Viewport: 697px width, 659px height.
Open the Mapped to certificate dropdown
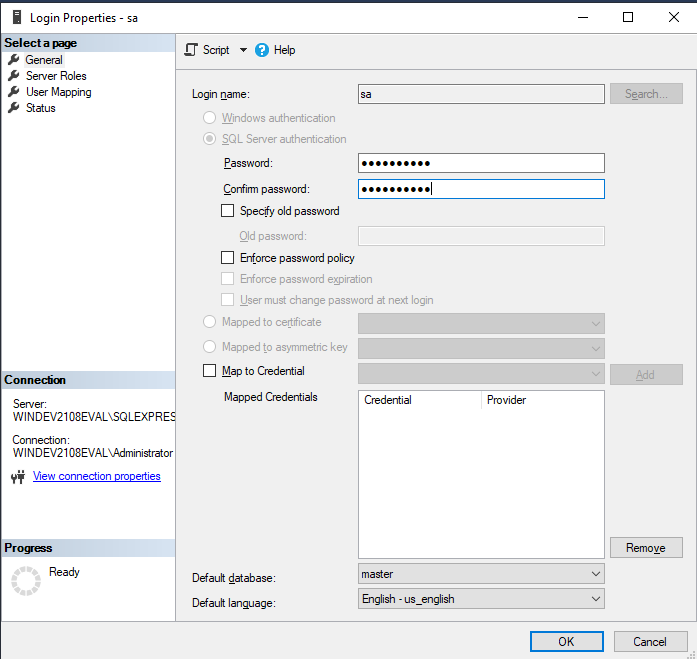(x=481, y=324)
